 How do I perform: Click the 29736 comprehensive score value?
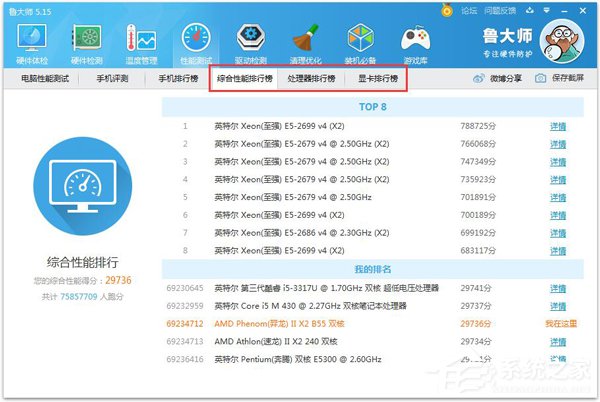[118, 280]
